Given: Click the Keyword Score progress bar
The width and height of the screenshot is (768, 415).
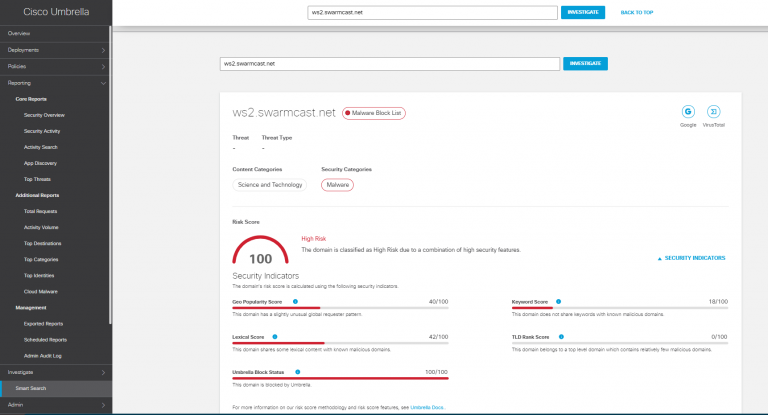Looking at the screenshot, I should point(620,308).
